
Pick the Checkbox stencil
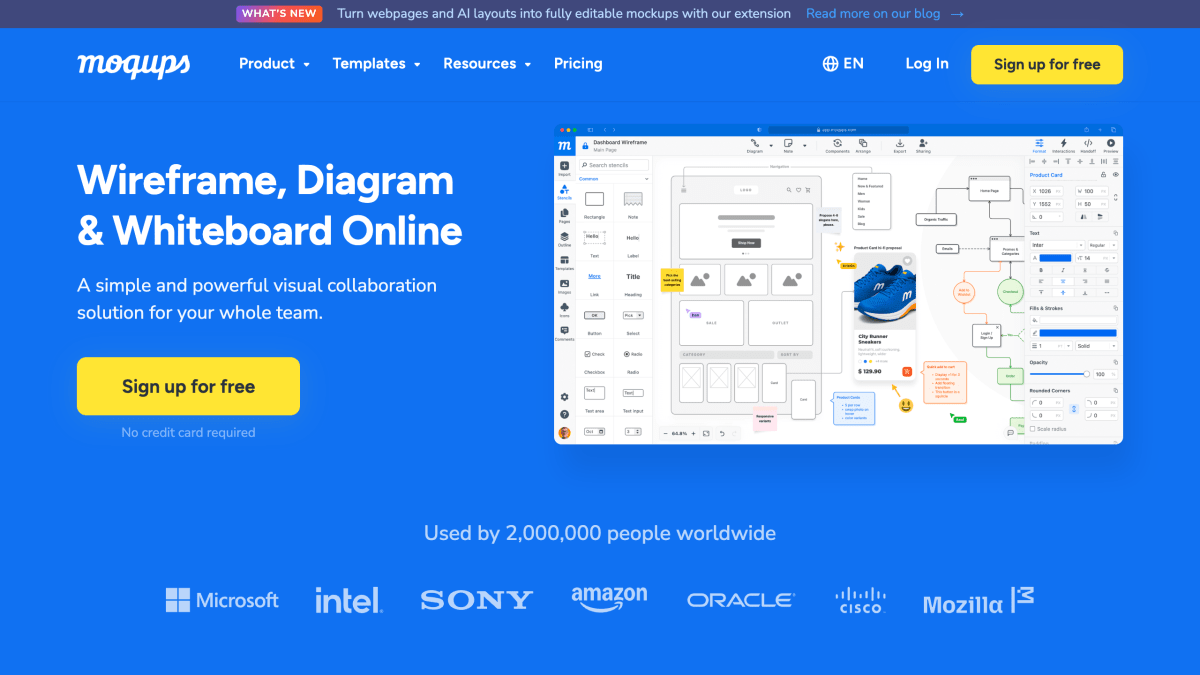[x=594, y=360]
